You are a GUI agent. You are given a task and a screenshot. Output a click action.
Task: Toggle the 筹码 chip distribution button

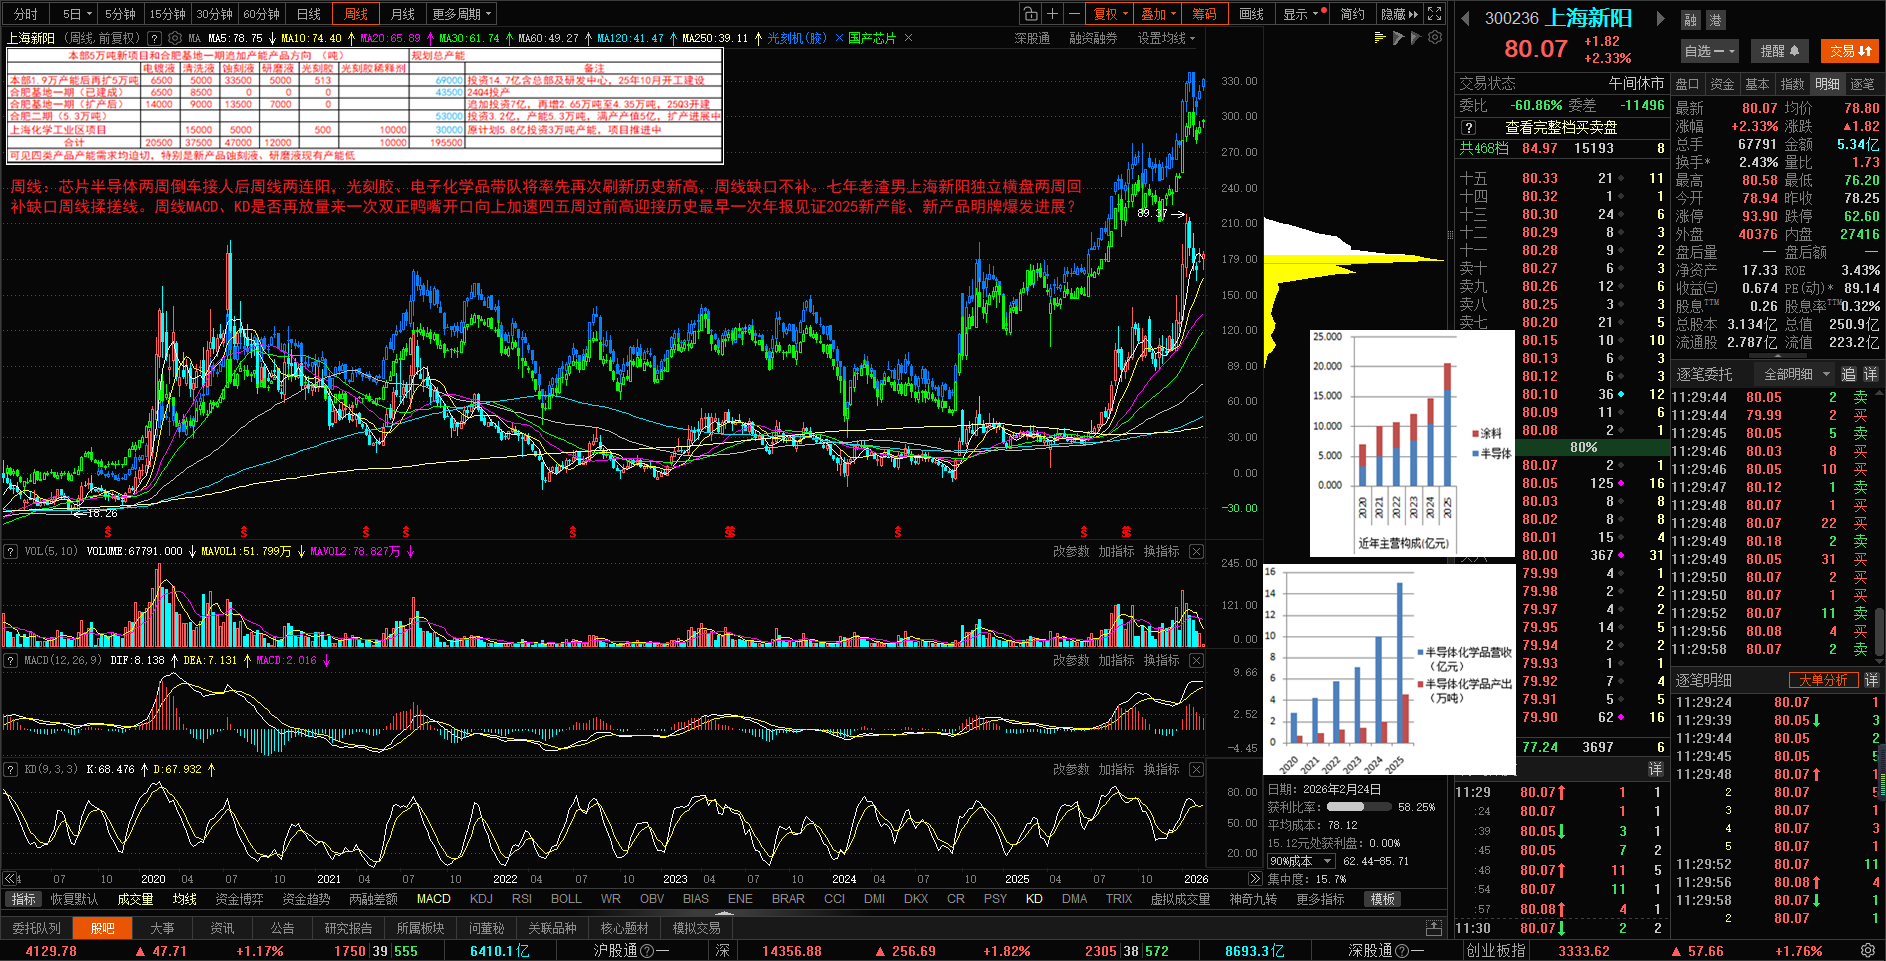coord(1204,14)
